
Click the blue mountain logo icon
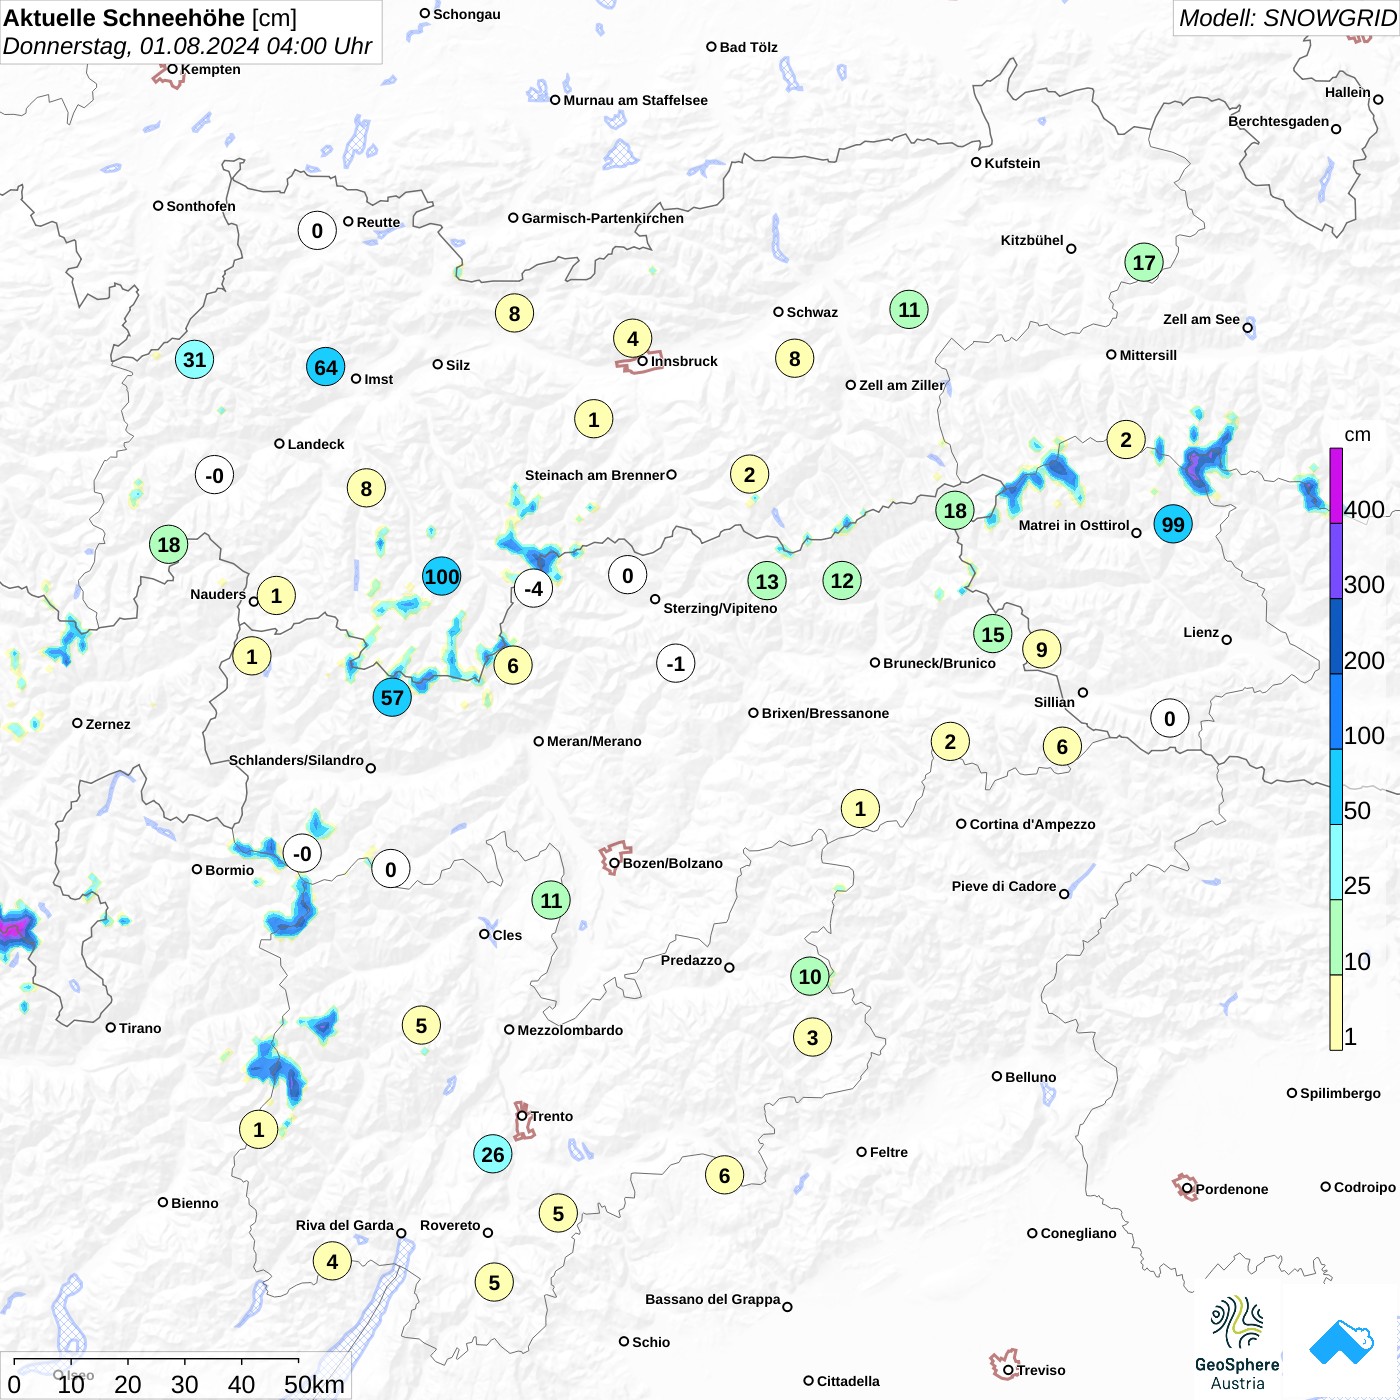pyautogui.click(x=1341, y=1342)
